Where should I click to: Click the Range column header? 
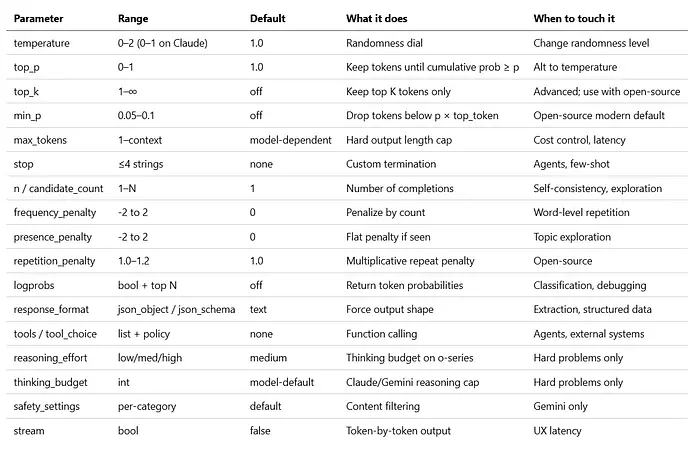point(134,19)
